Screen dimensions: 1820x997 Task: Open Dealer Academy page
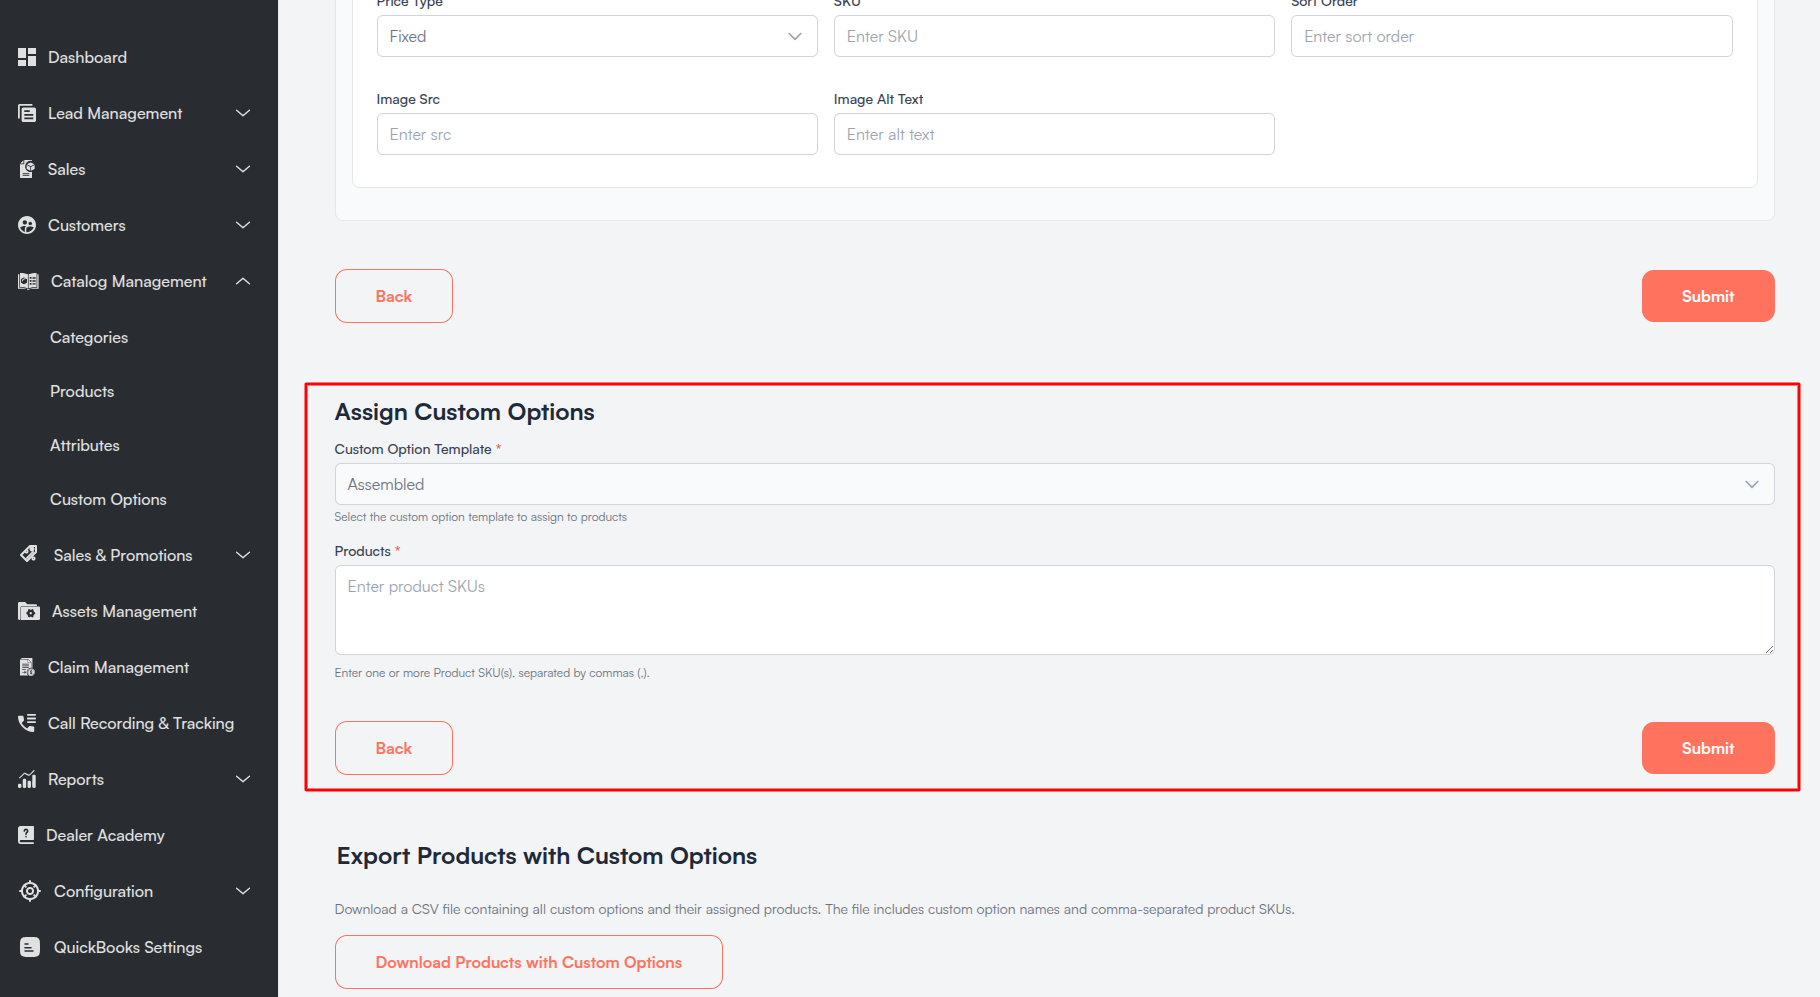coord(105,835)
